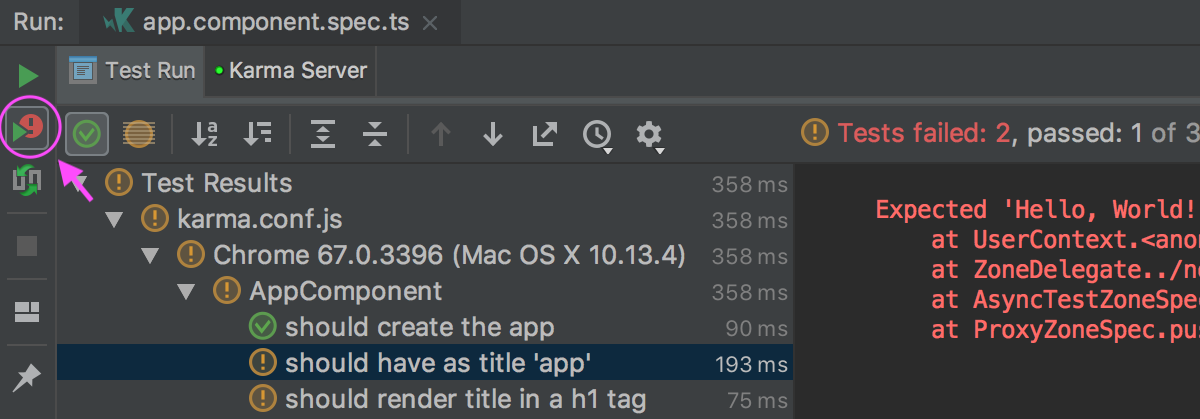Rerun failed tests with the red-badge icon
The image size is (1200, 419).
click(28, 130)
